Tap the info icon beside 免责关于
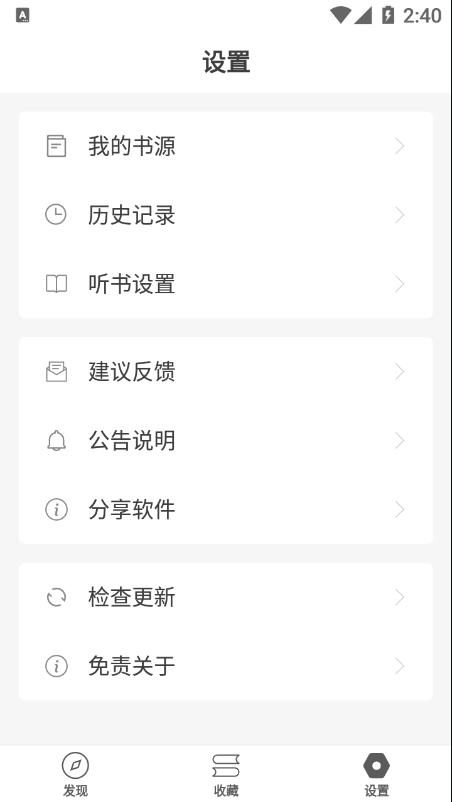 [56, 666]
